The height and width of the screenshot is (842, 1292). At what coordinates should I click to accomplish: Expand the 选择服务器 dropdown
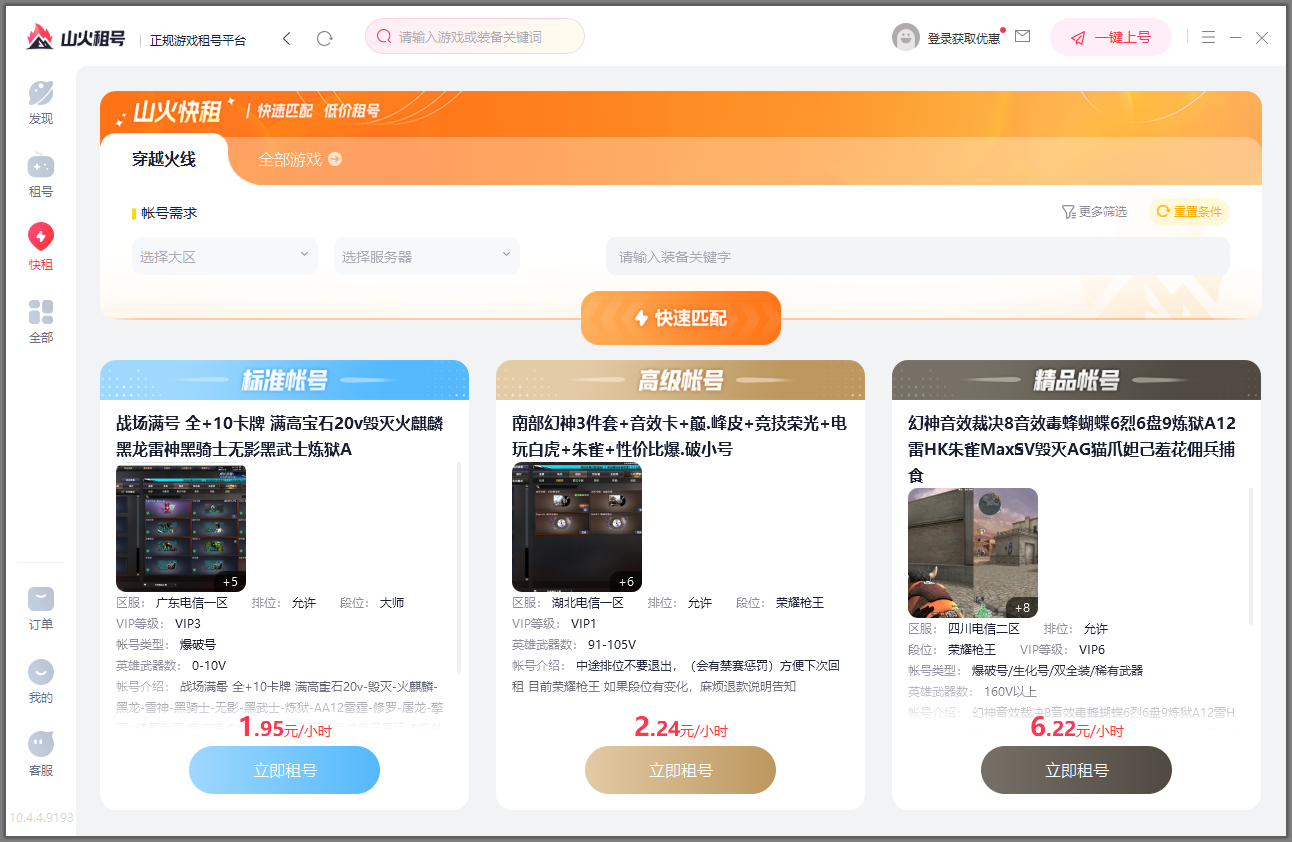pos(427,256)
